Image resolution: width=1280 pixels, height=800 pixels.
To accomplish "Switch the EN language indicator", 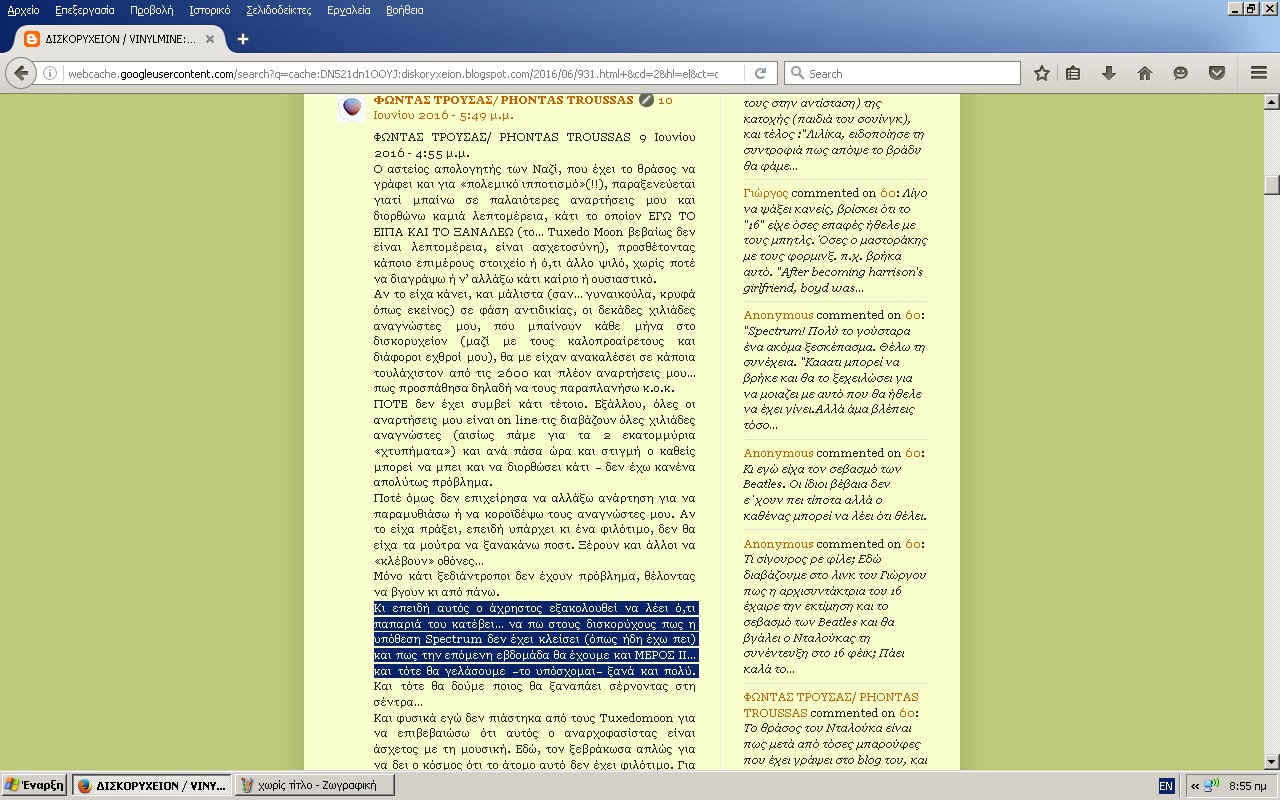I will (1166, 786).
